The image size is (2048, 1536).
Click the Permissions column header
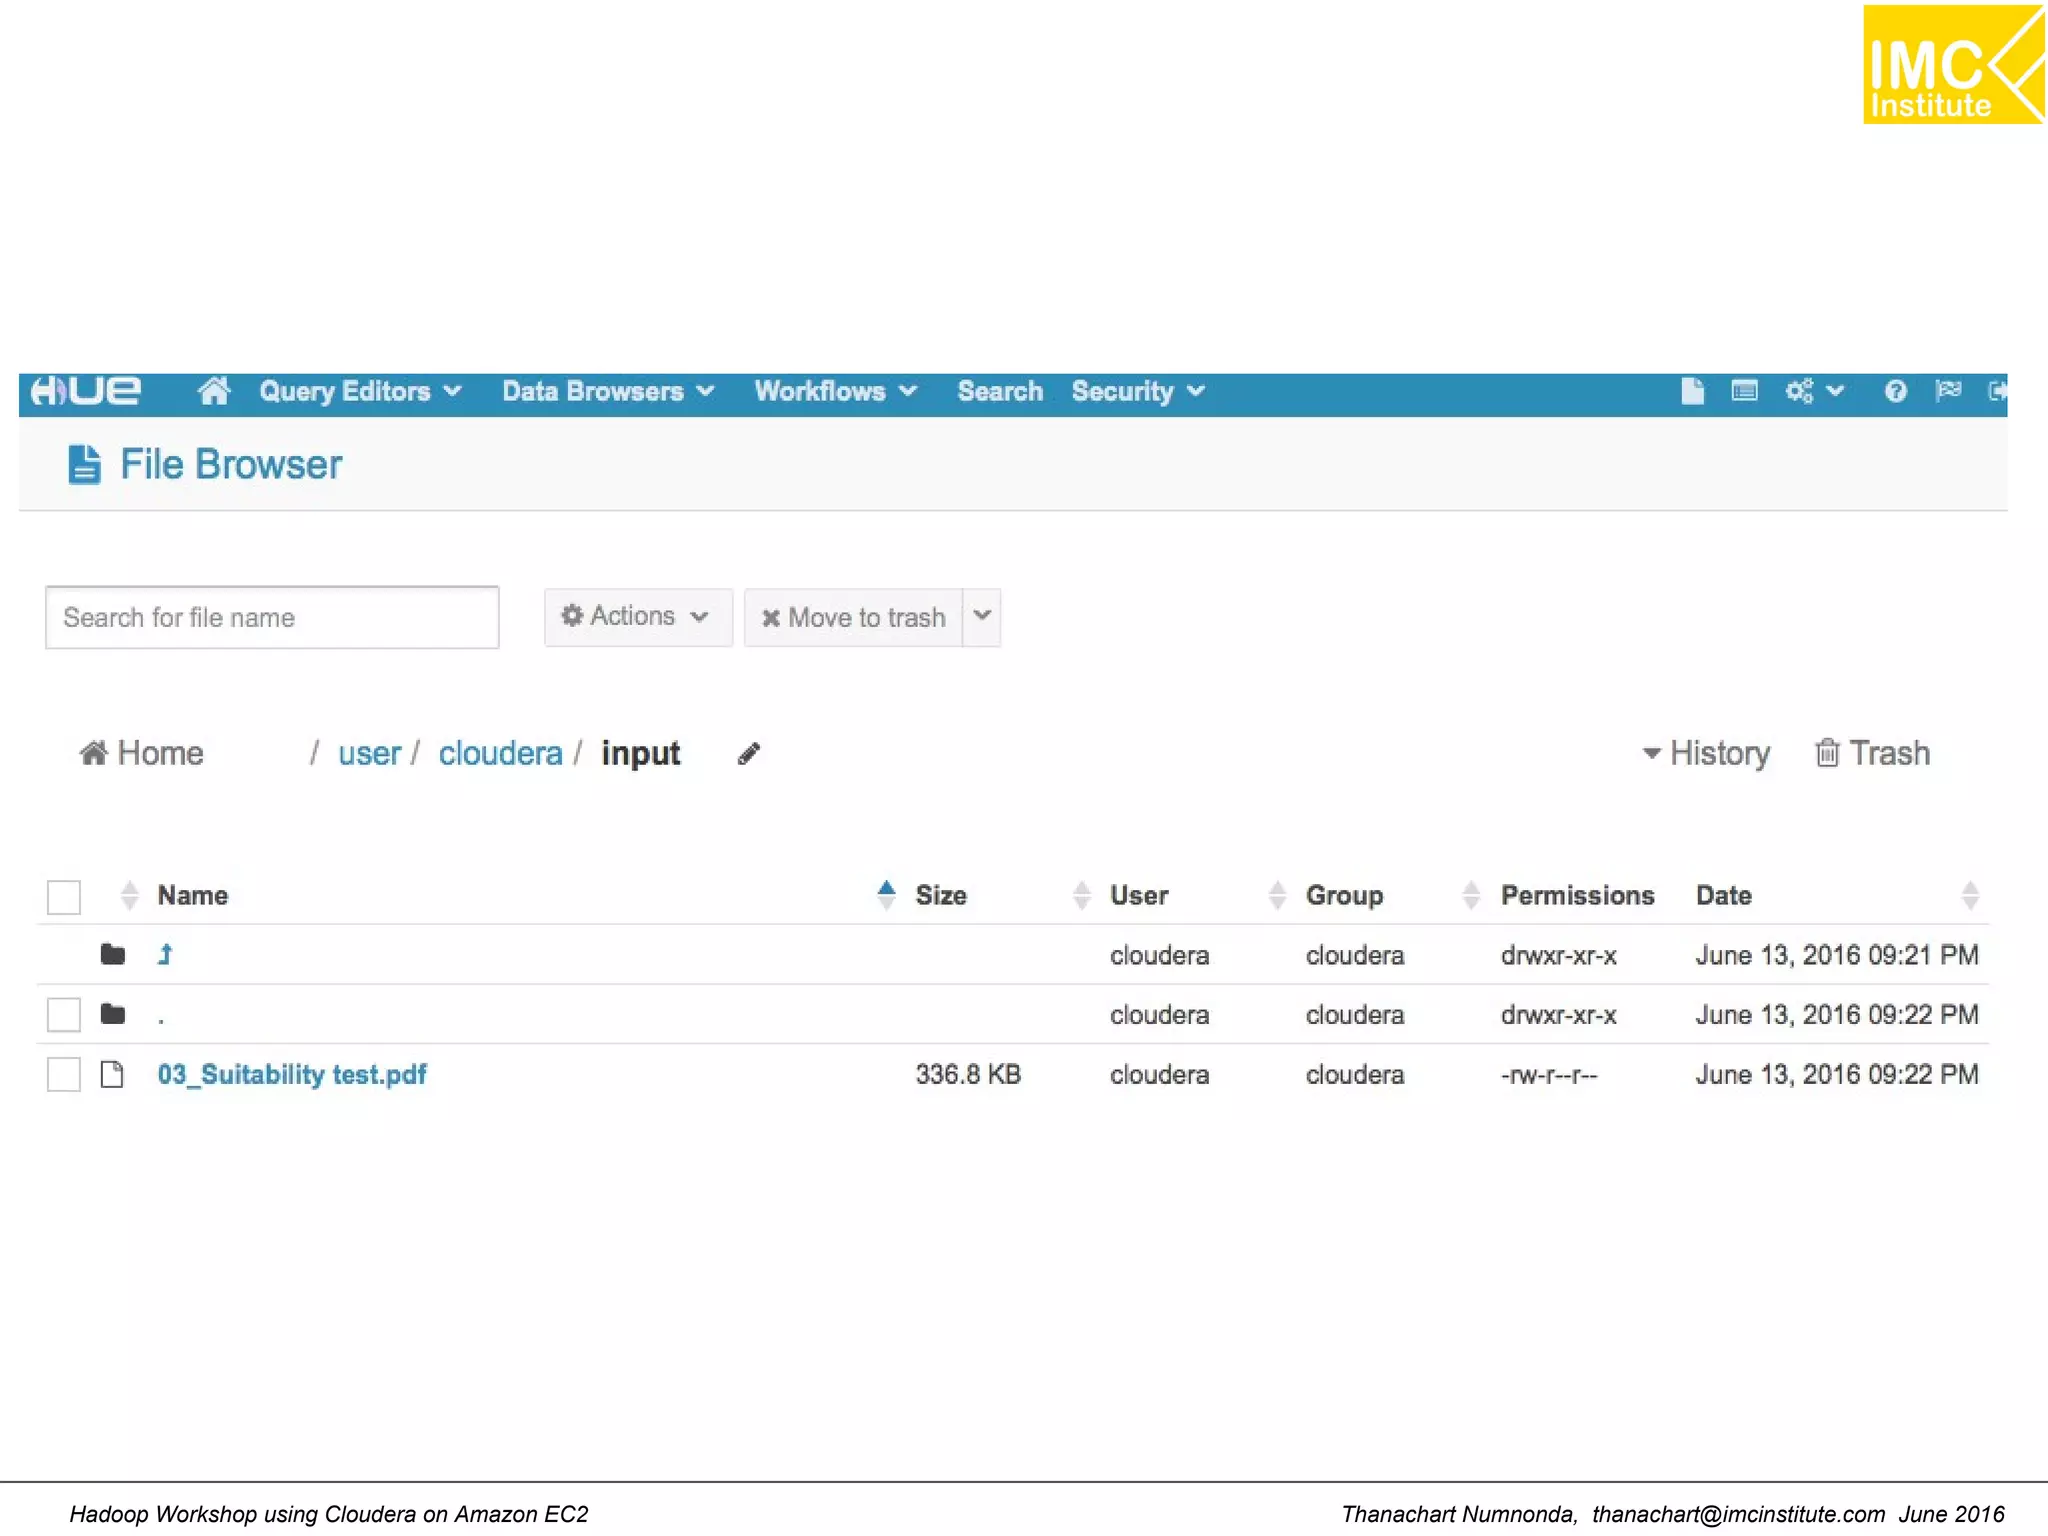pos(1577,895)
